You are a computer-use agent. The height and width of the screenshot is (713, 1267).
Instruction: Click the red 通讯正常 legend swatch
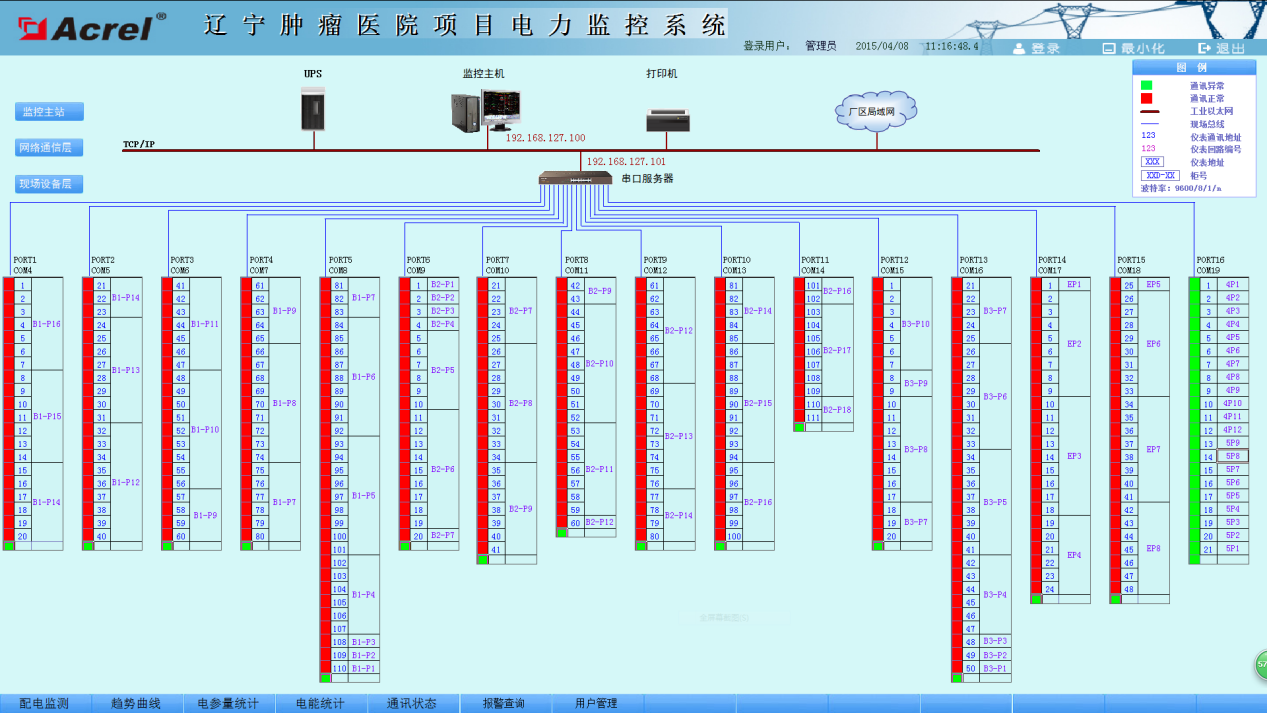pos(1146,99)
